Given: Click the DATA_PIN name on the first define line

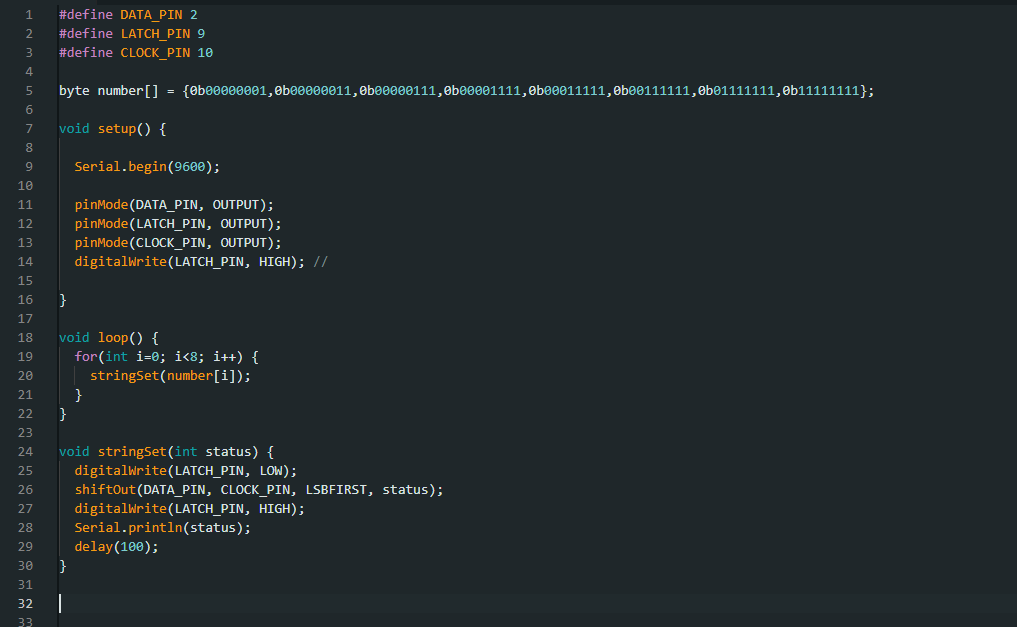Looking at the screenshot, I should 151,15.
